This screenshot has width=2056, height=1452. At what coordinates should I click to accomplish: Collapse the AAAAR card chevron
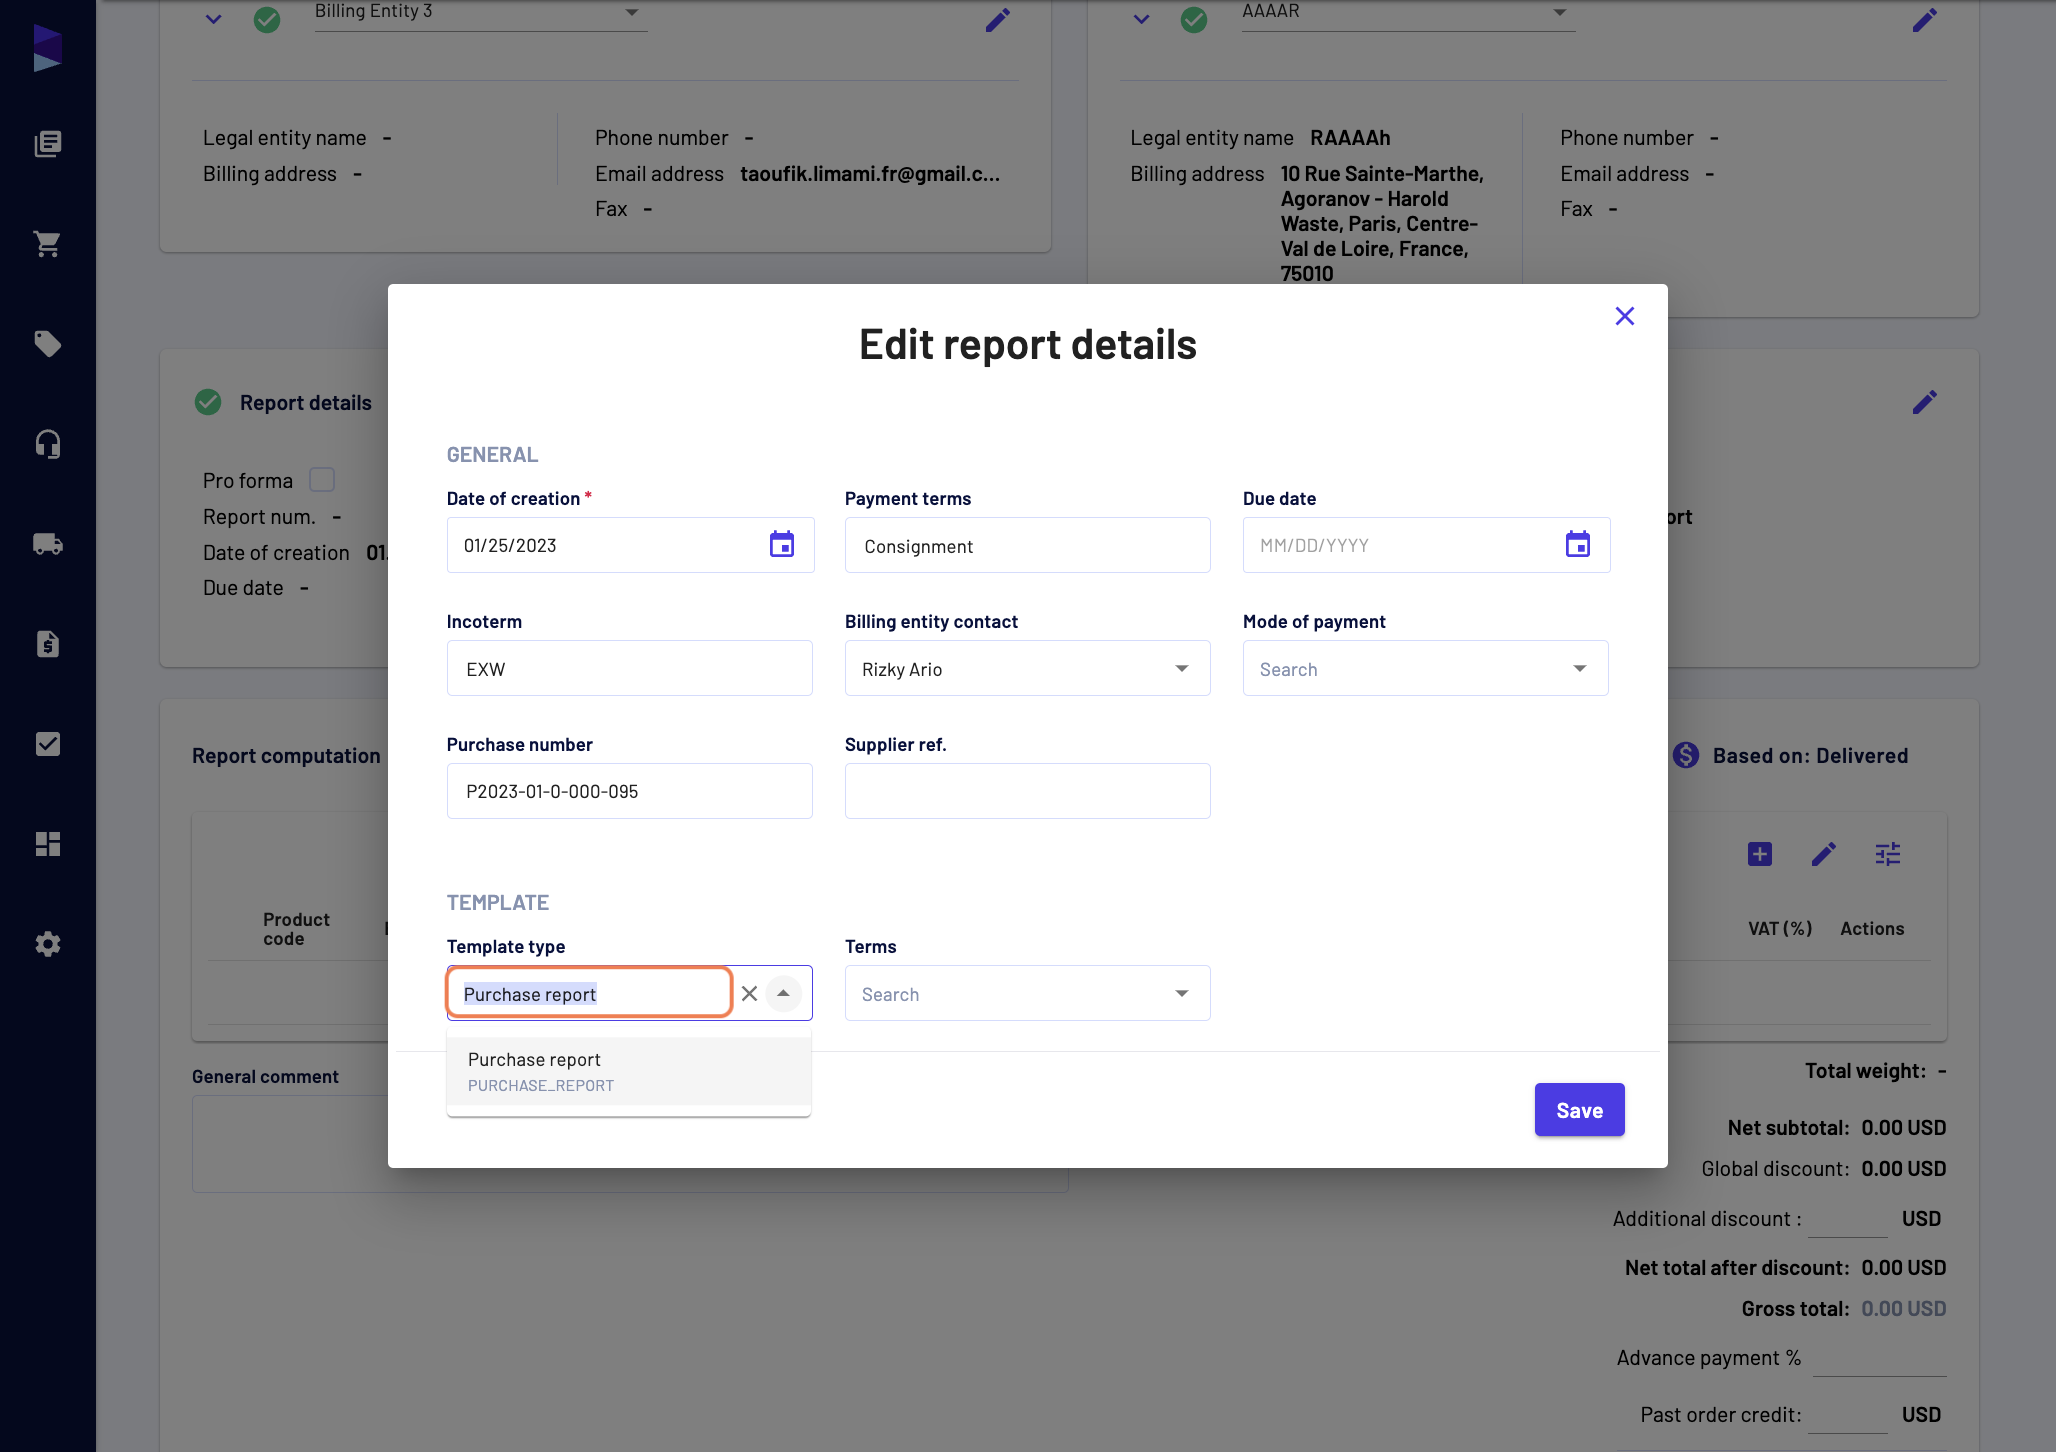coord(1141,19)
